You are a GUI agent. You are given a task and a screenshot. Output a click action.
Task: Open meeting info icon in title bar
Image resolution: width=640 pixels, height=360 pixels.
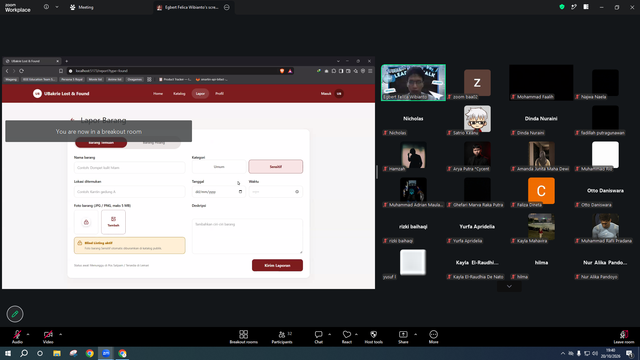47,7
